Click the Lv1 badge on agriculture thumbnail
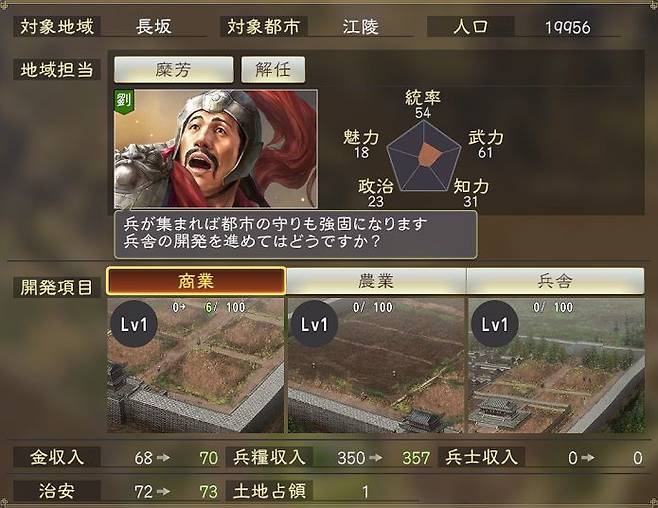658x508 pixels. (x=314, y=324)
